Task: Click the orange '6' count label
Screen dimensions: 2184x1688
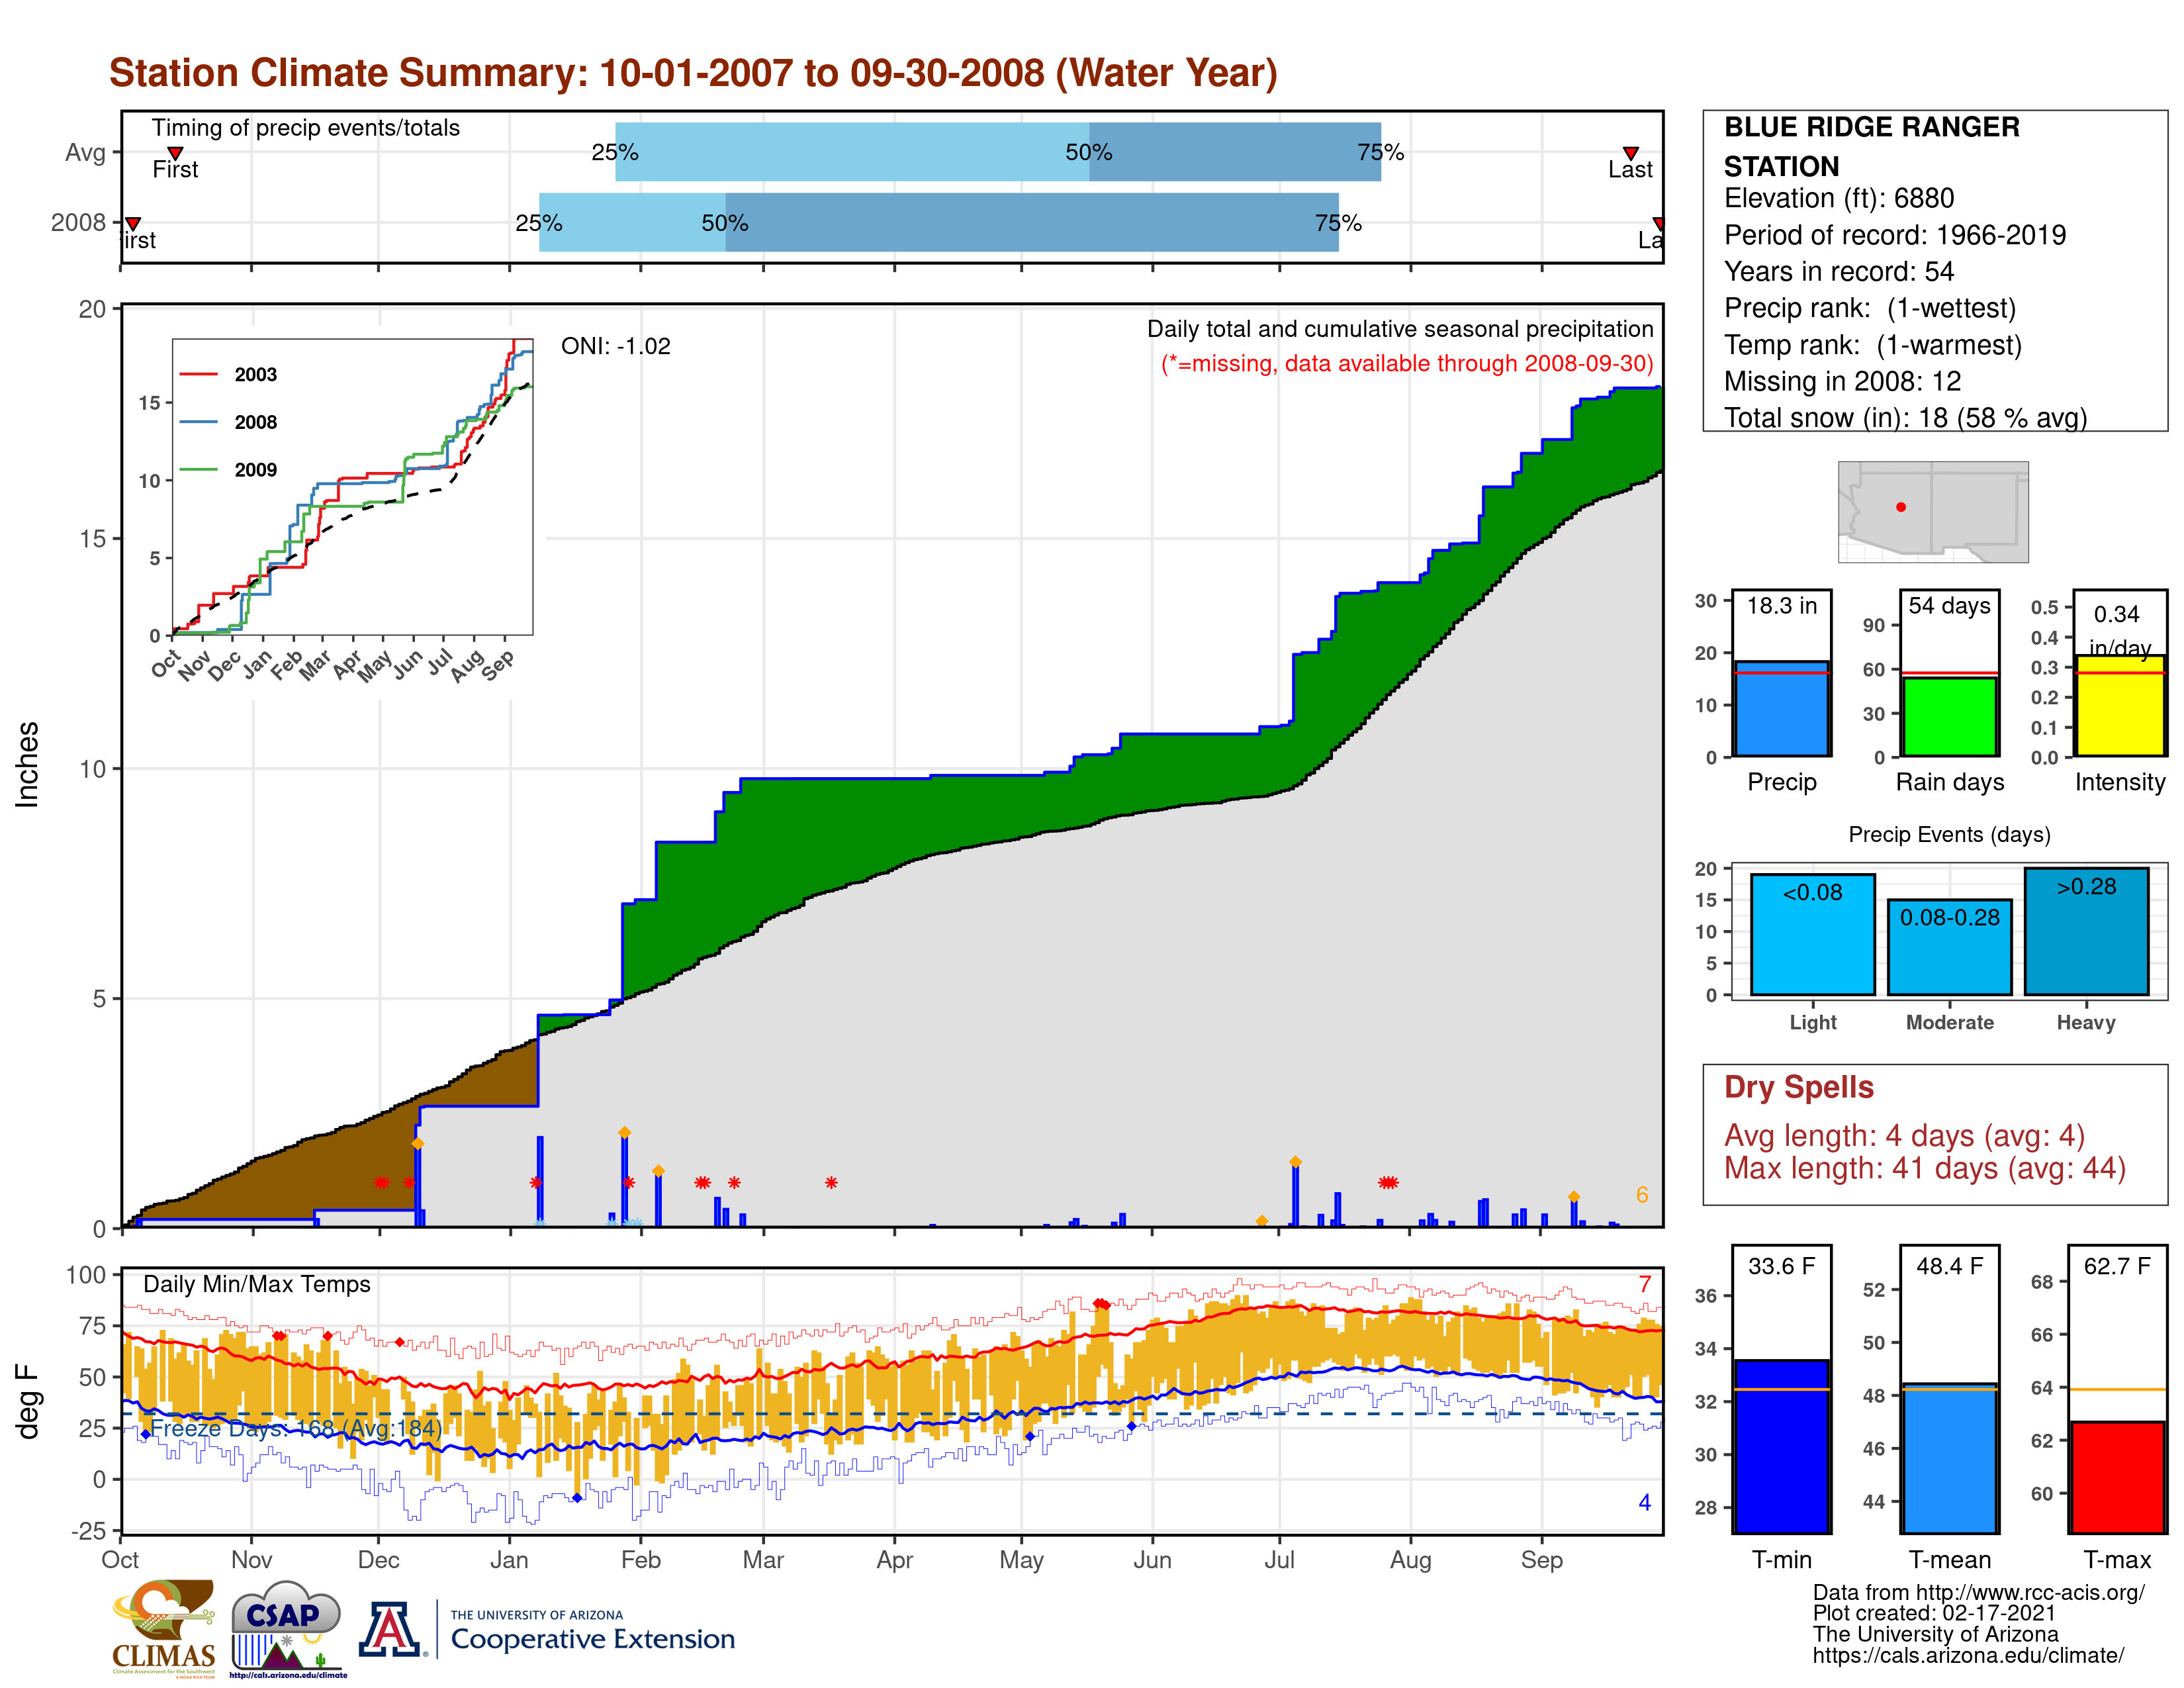Action: (x=1641, y=1195)
